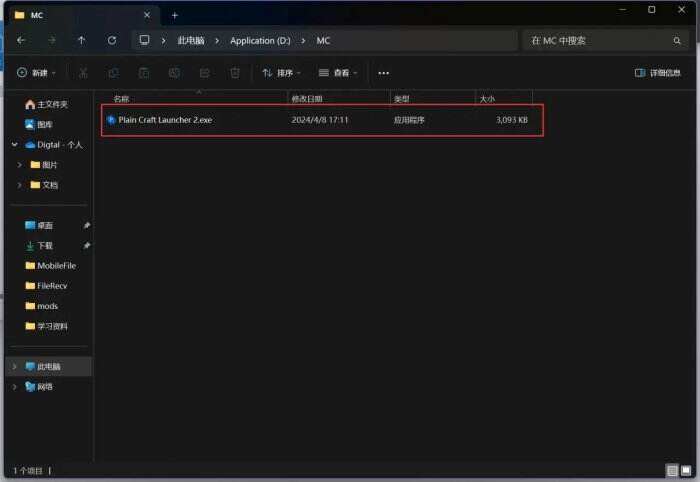Open the View dropdown menu

[338, 73]
